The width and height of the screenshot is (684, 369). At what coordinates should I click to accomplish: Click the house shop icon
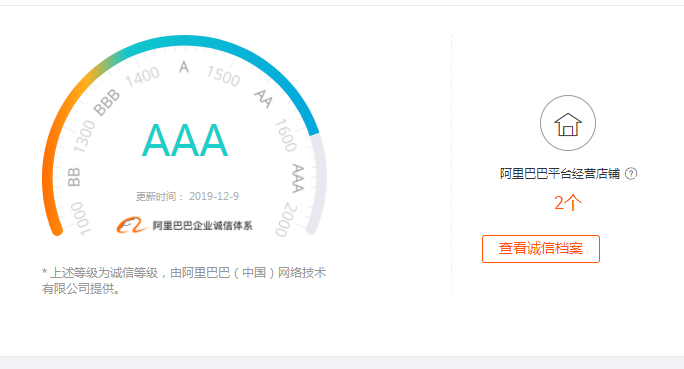(568, 123)
